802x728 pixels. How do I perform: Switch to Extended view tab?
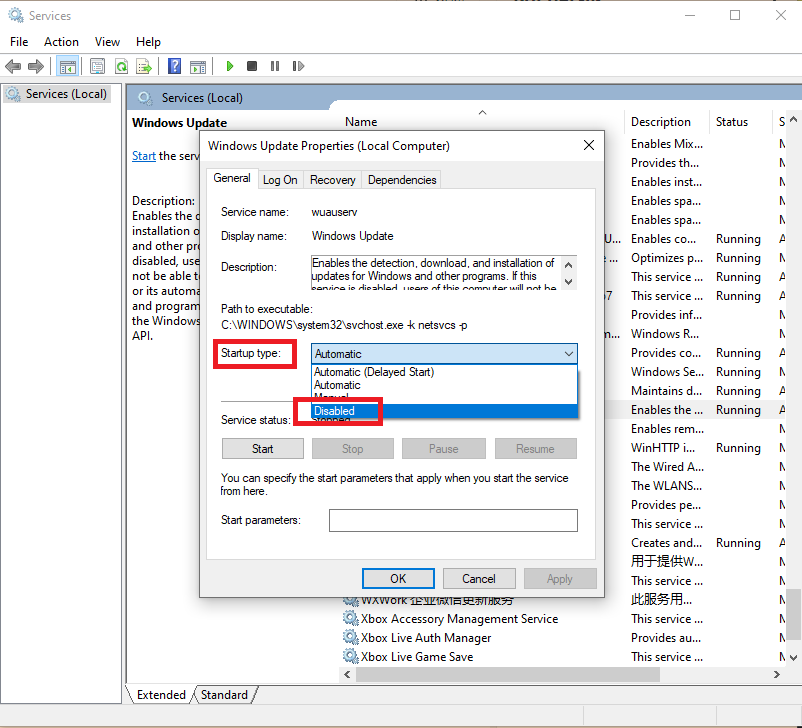[161, 695]
